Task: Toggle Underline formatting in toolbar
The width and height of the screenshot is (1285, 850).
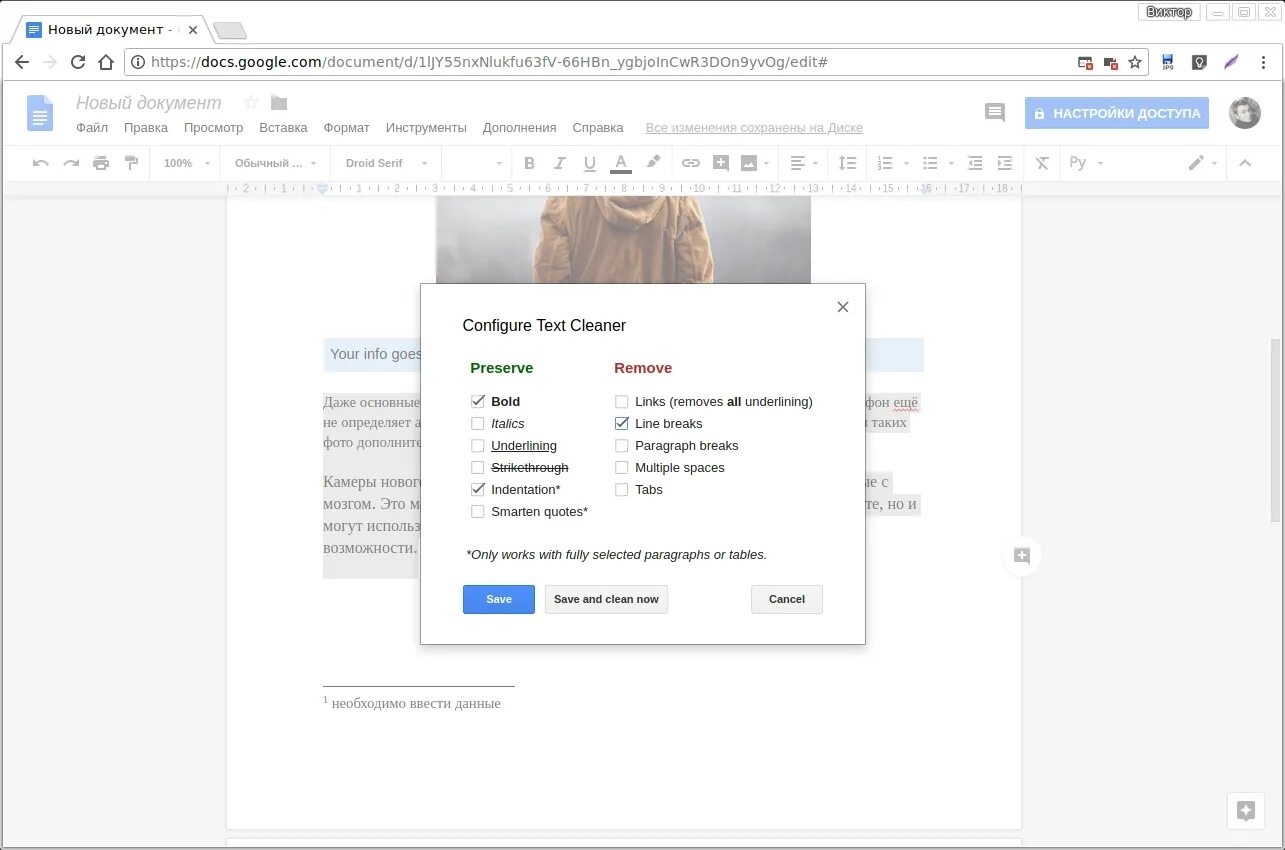Action: tap(590, 163)
